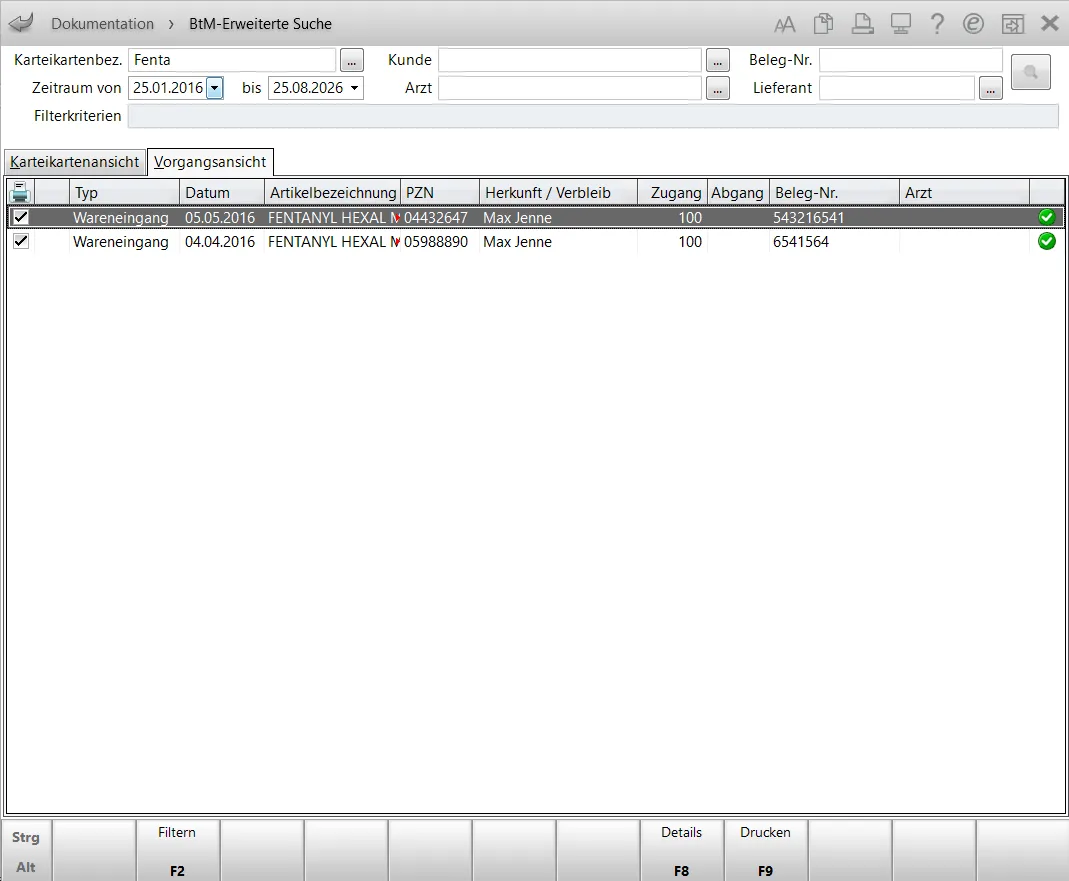Viewport: 1069px width, 881px height.
Task: Open font size (AA) icon
Action: pos(785,25)
